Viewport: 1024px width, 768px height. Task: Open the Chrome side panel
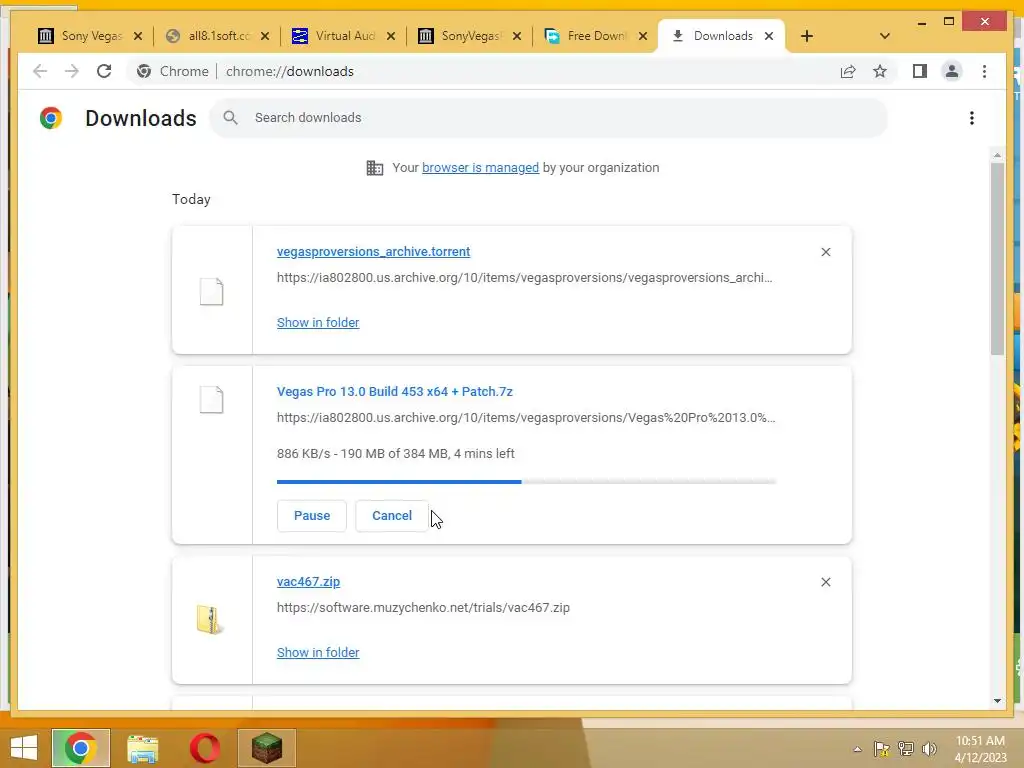920,71
